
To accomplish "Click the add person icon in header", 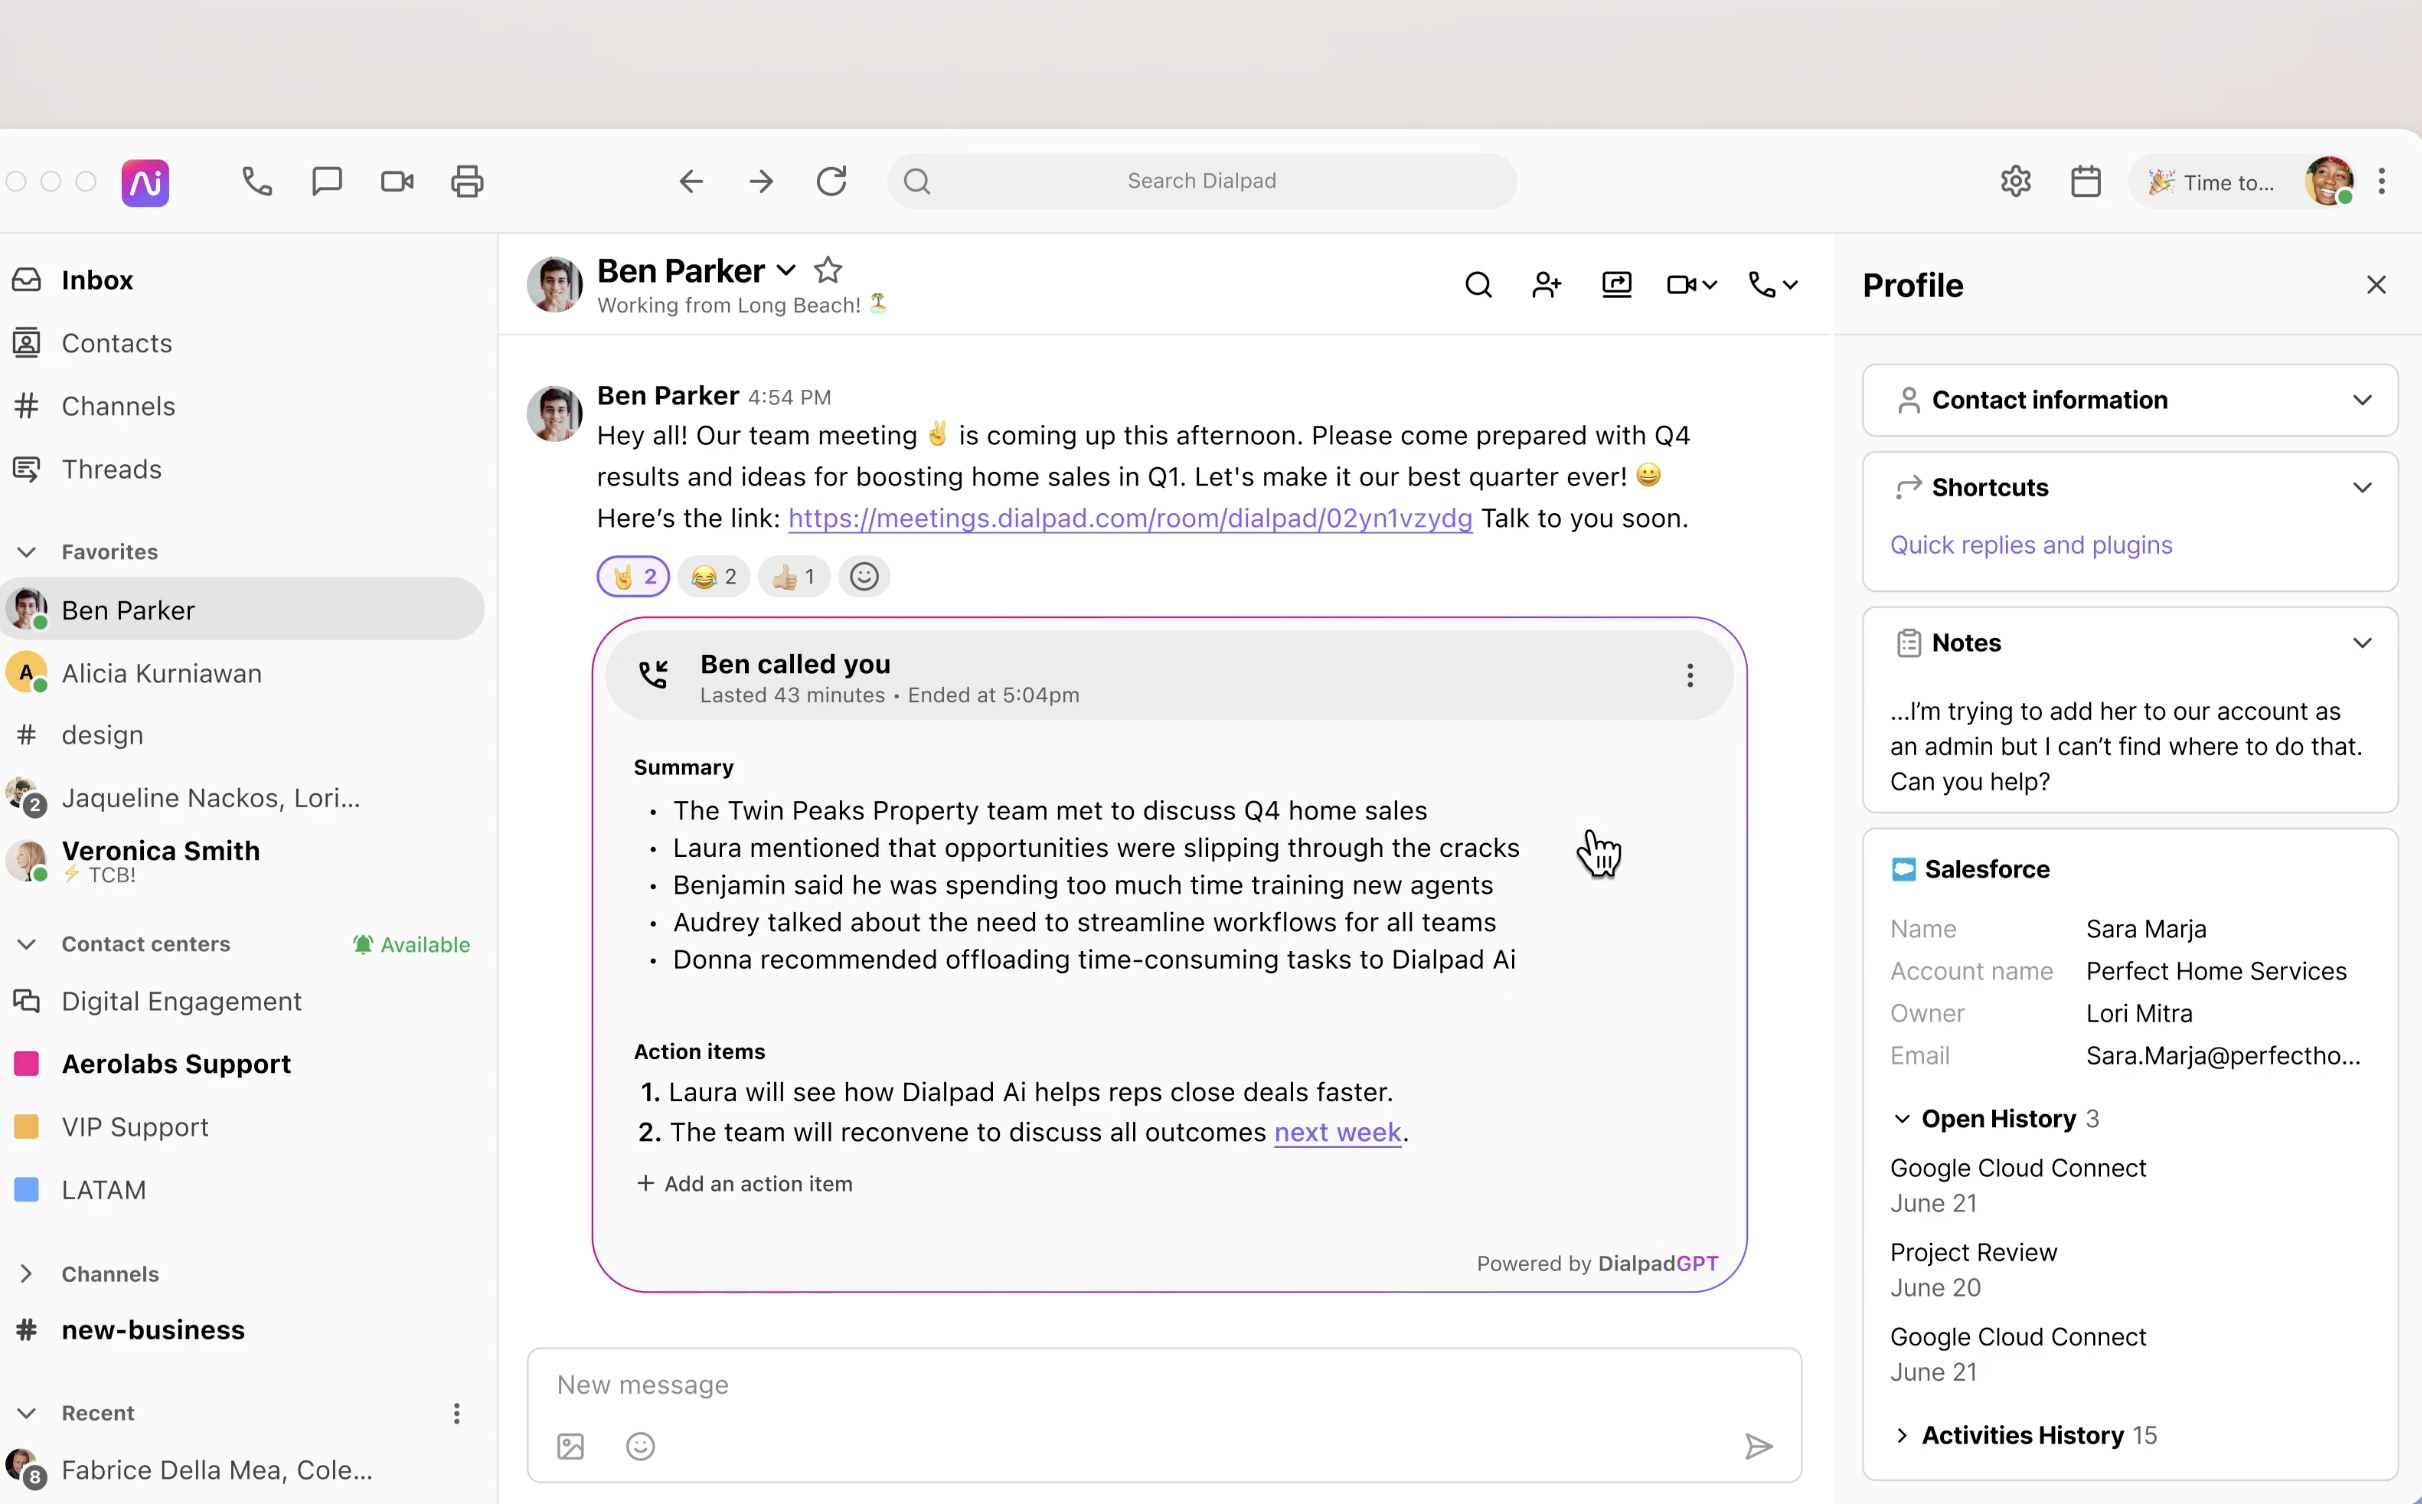I will tap(1546, 285).
